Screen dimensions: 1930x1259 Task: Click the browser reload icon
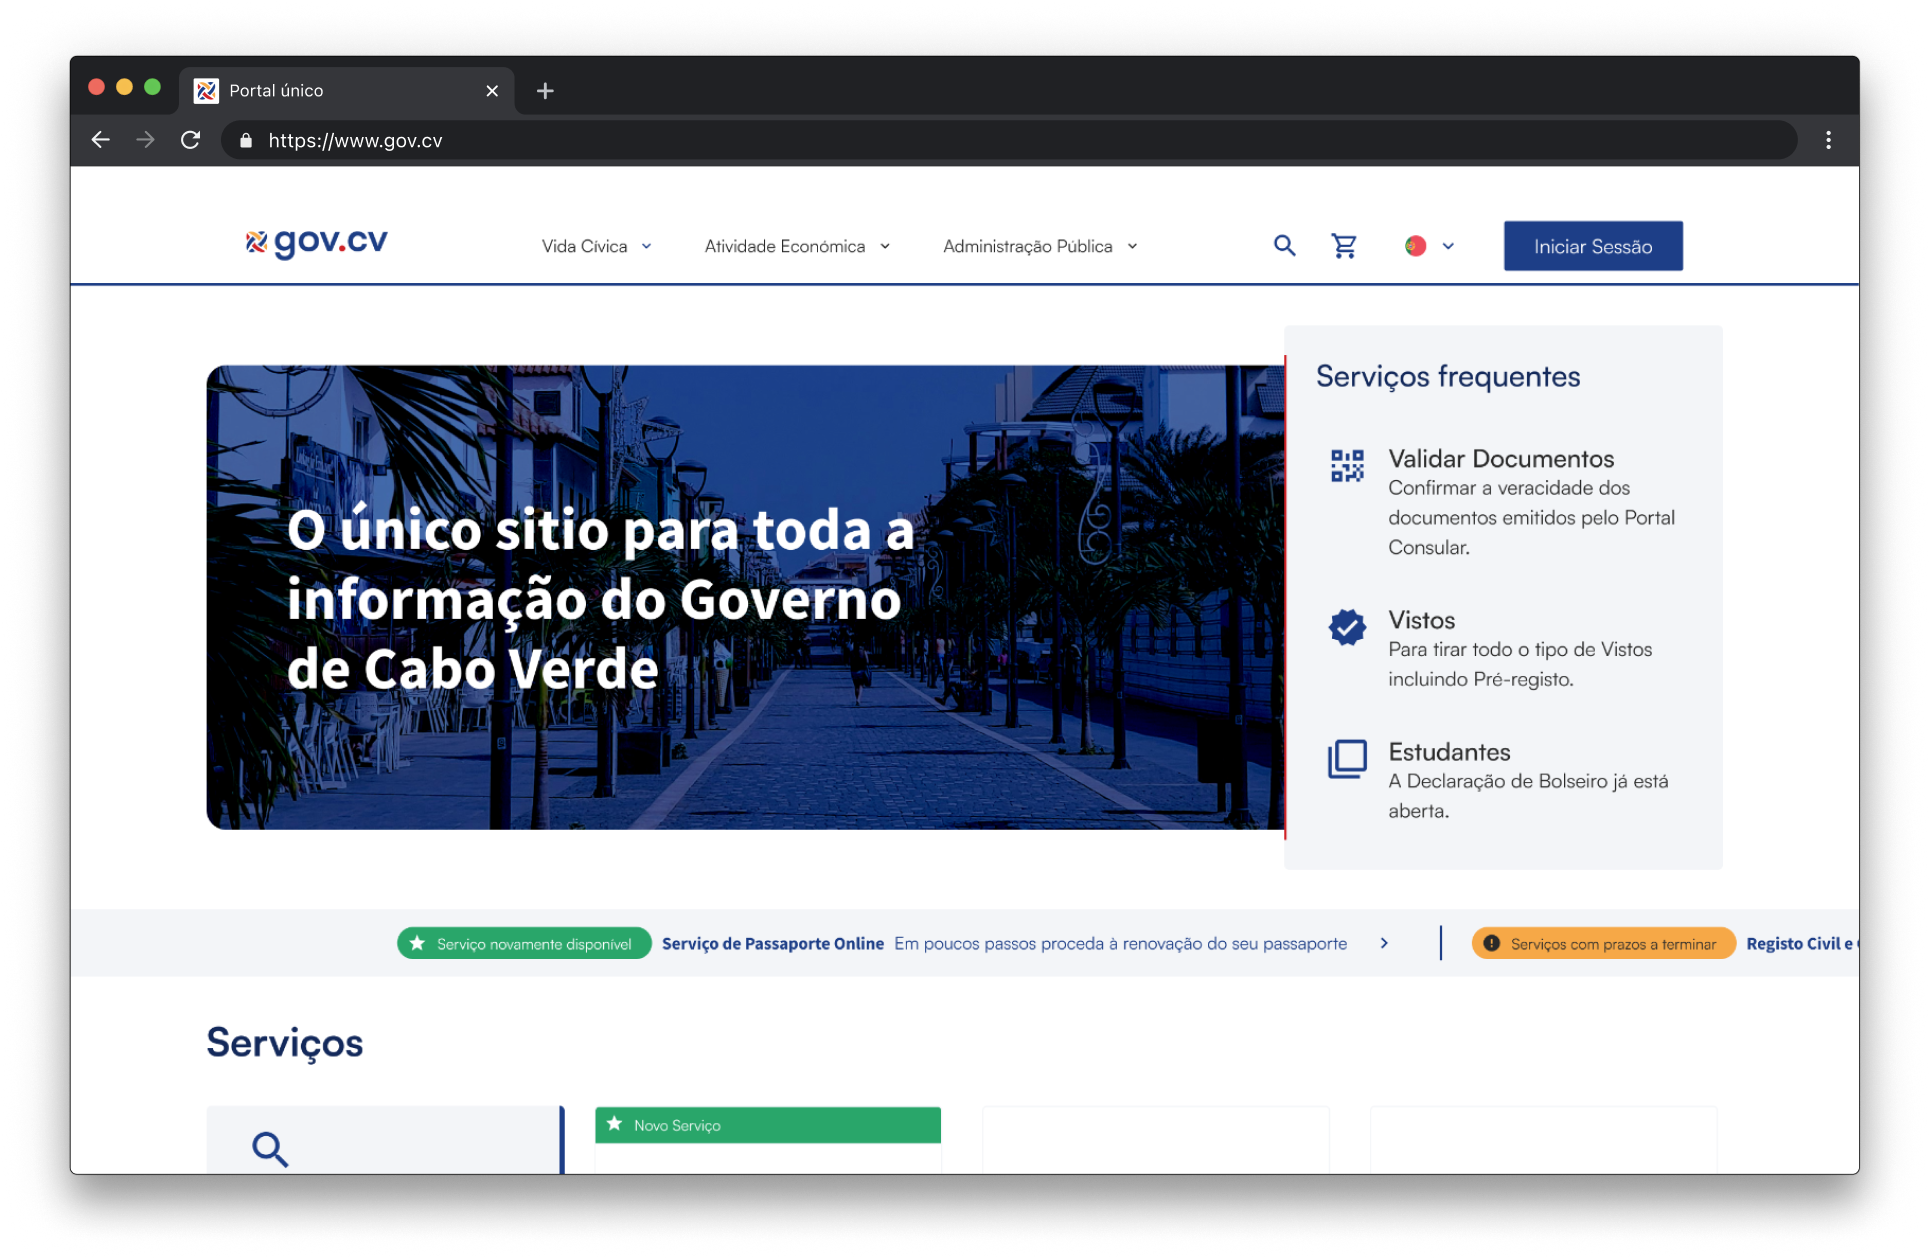tap(190, 140)
